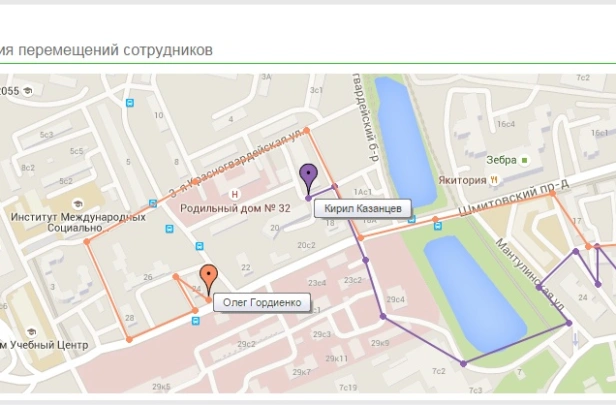This screenshot has width=616, height=405.
Task: Click the Институт Международных graduation cap icon
Action: click(x=78, y=204)
